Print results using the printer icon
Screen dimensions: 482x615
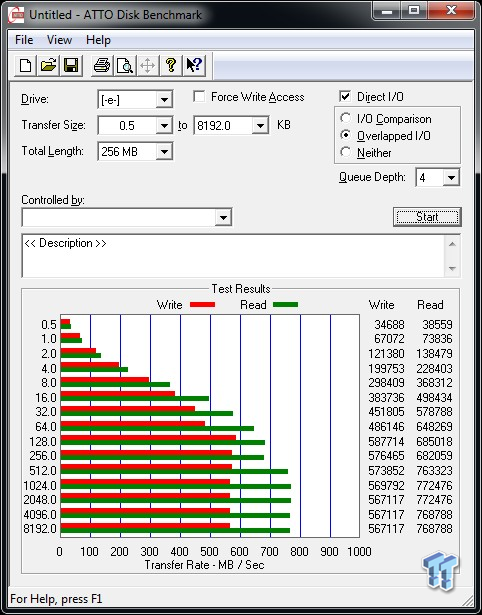click(102, 65)
